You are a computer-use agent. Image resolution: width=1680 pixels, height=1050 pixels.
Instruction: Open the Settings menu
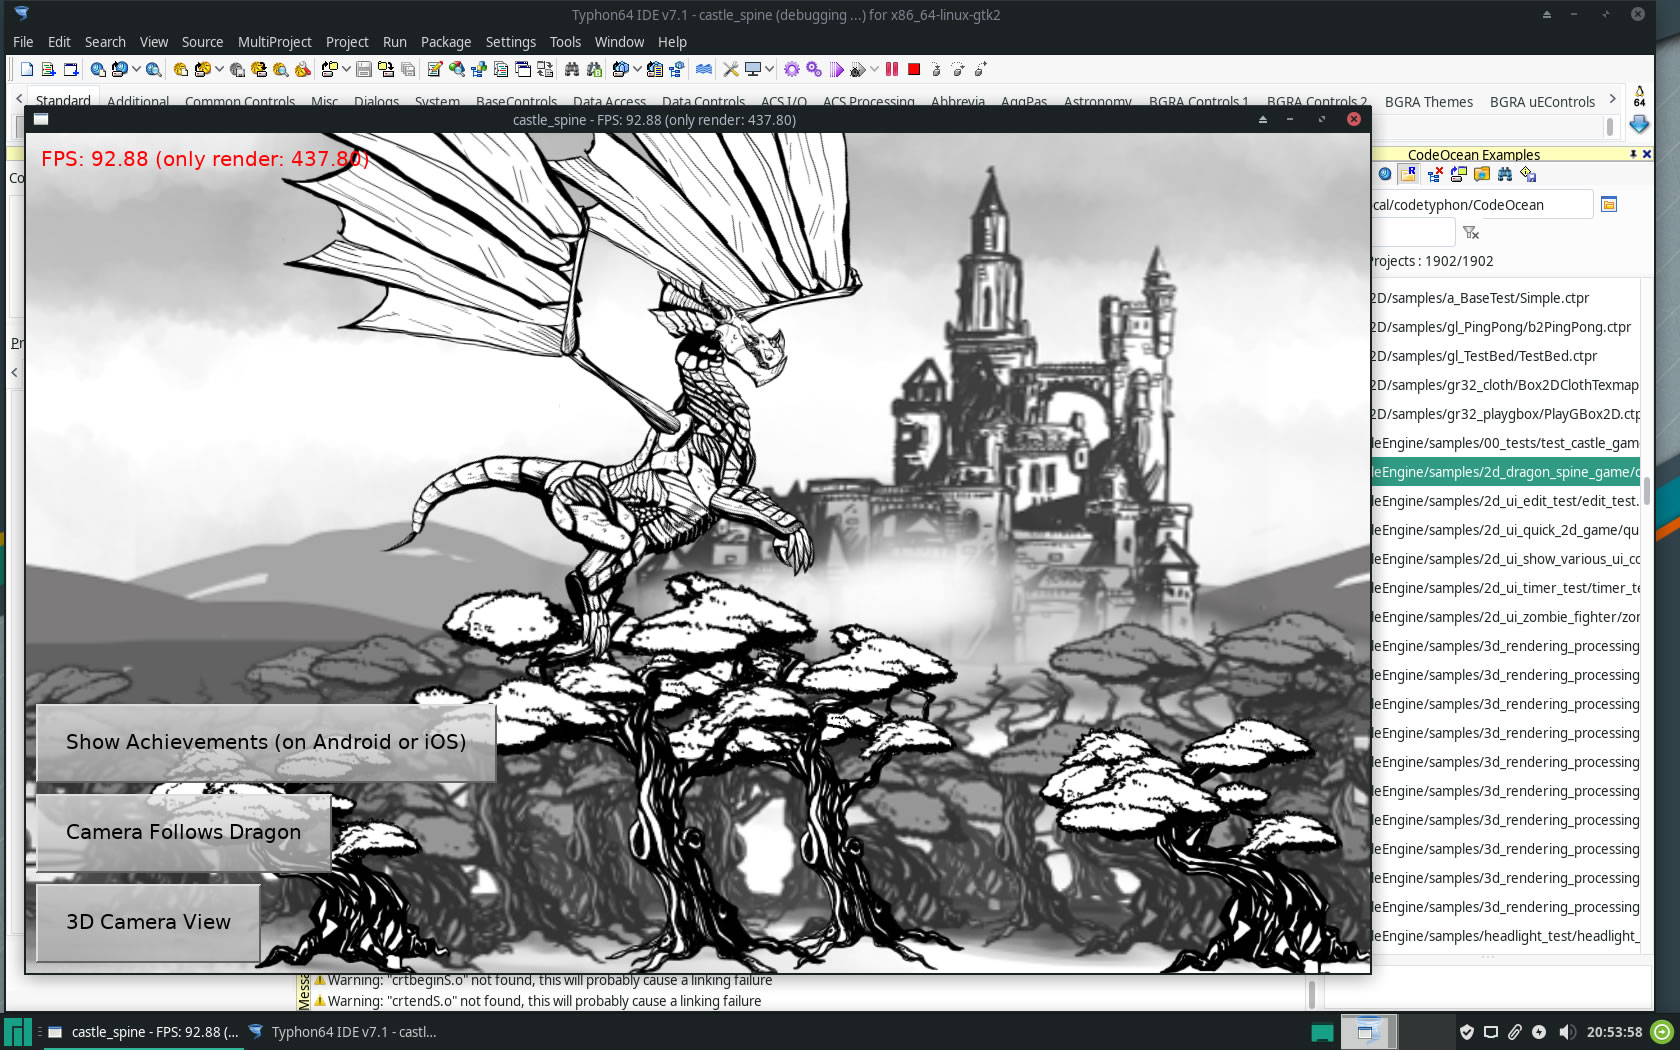click(511, 42)
